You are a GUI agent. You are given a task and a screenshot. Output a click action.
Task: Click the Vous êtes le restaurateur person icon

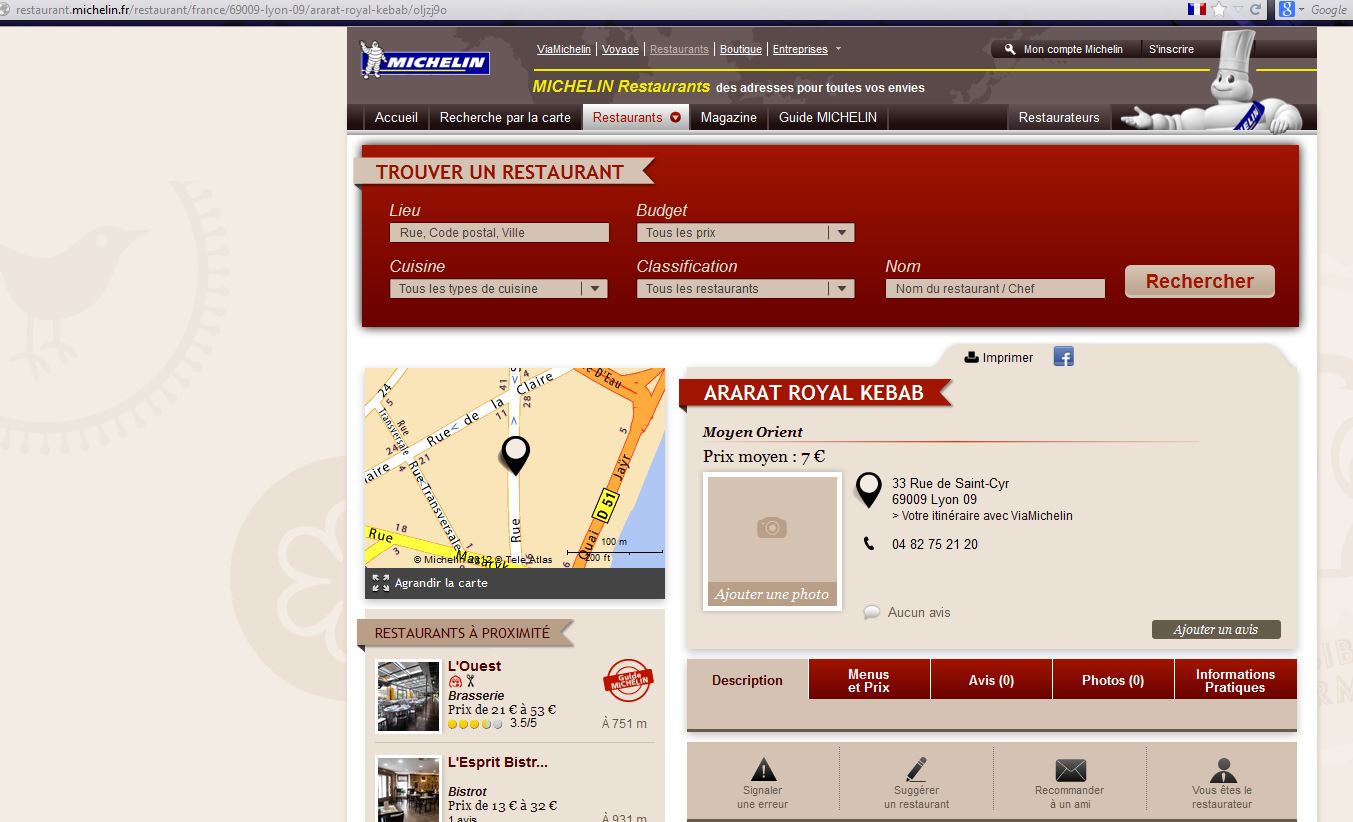pos(1222,770)
